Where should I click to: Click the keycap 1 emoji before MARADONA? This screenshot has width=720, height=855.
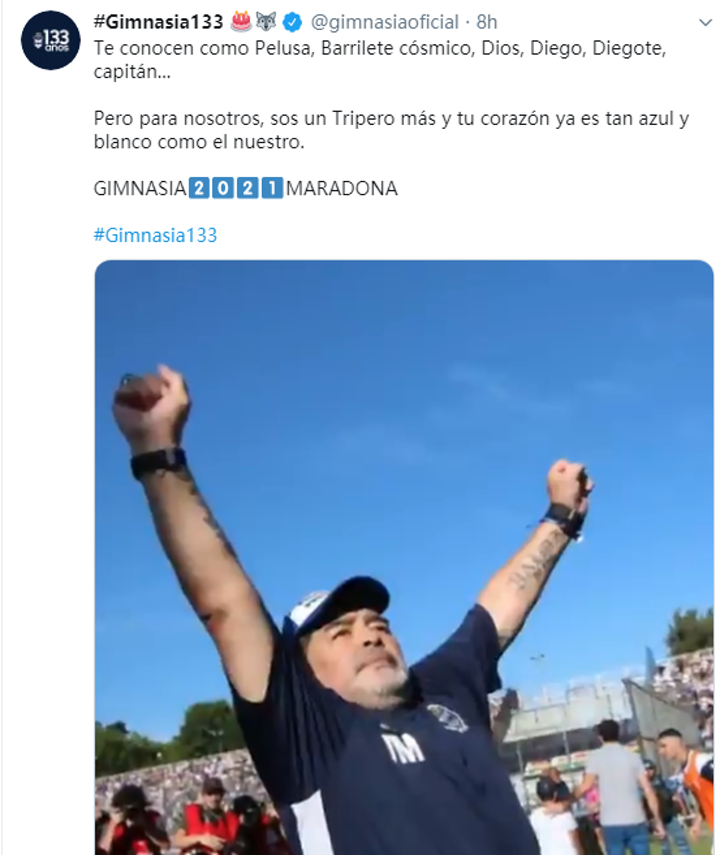(272, 188)
